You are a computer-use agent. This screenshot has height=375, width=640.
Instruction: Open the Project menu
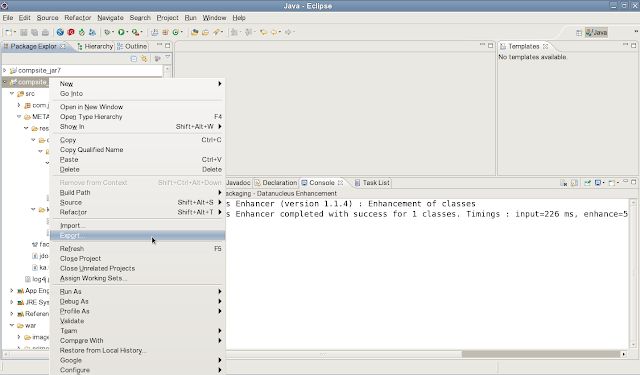[x=167, y=18]
